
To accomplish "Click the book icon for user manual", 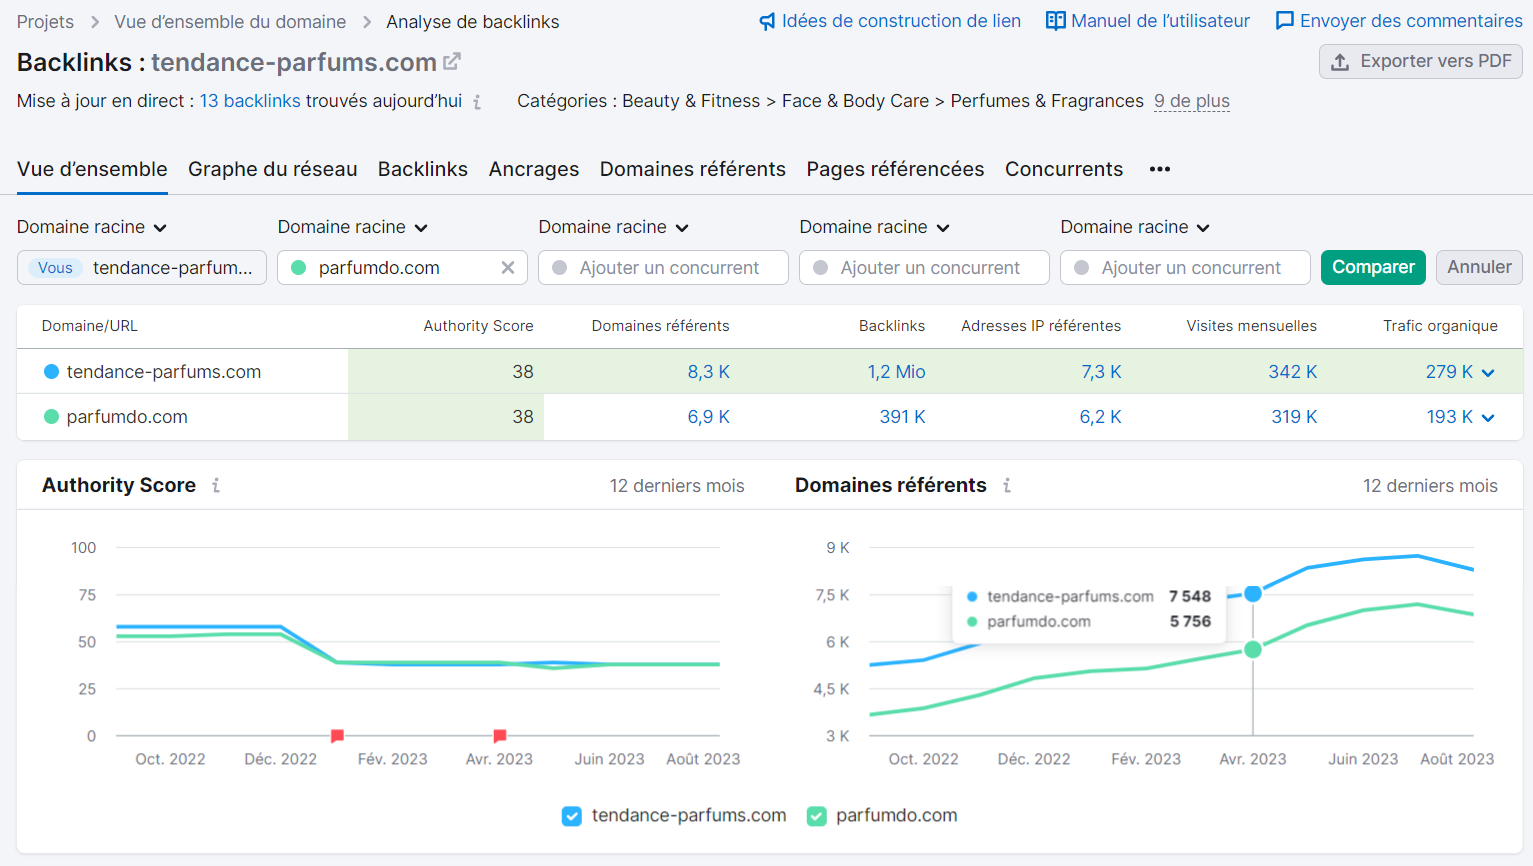I will [1055, 21].
